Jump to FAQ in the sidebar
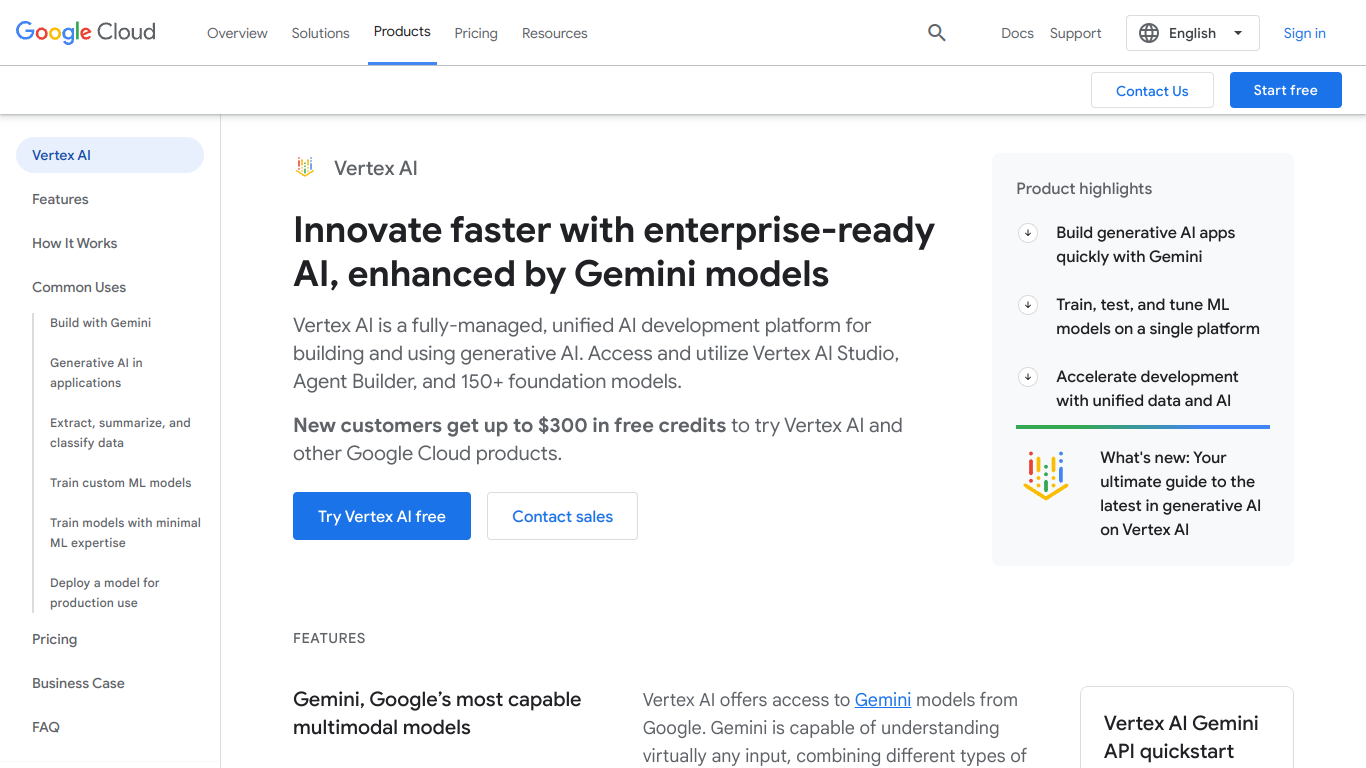The height and width of the screenshot is (768, 1366). (x=46, y=727)
